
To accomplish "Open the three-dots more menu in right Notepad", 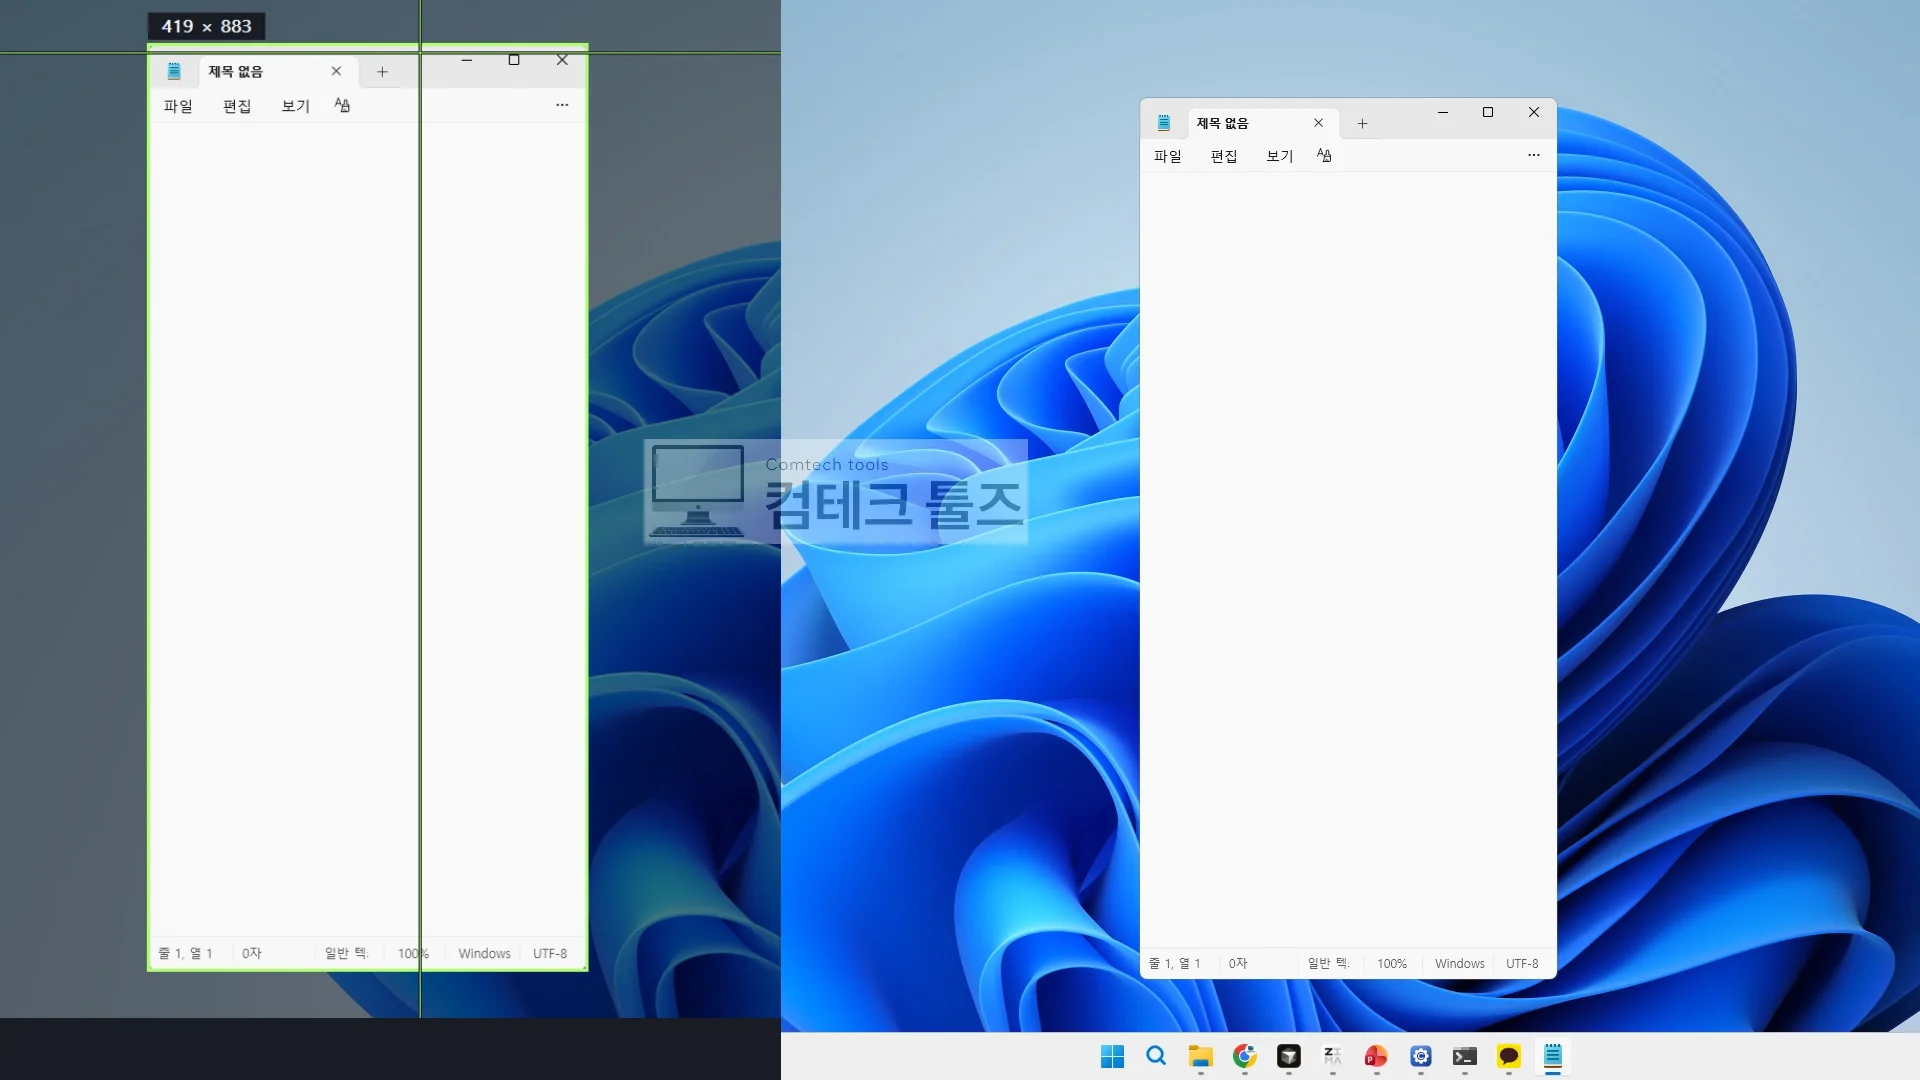I will point(1534,155).
